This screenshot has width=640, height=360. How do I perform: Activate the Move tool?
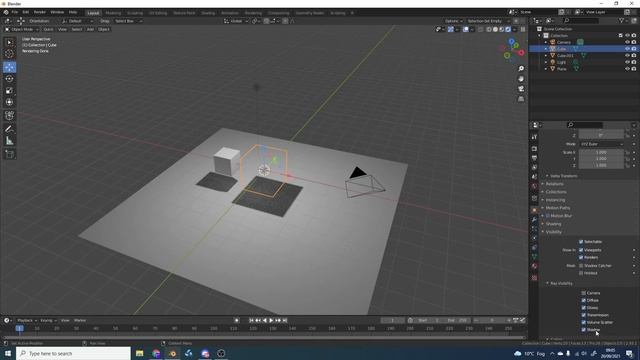(9, 67)
